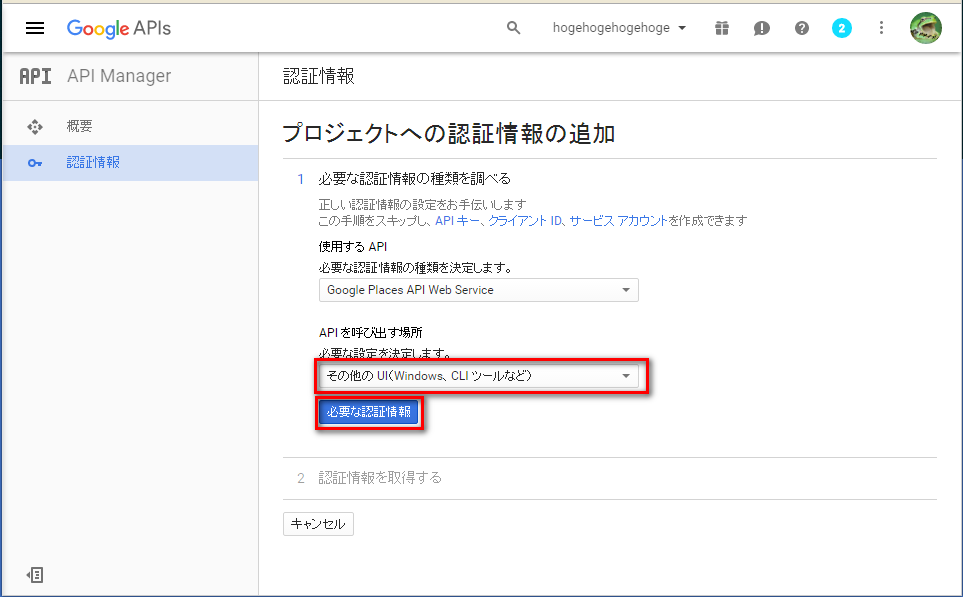Image resolution: width=963 pixels, height=597 pixels.
Task: Open the gift box icon
Action: pyautogui.click(x=722, y=28)
